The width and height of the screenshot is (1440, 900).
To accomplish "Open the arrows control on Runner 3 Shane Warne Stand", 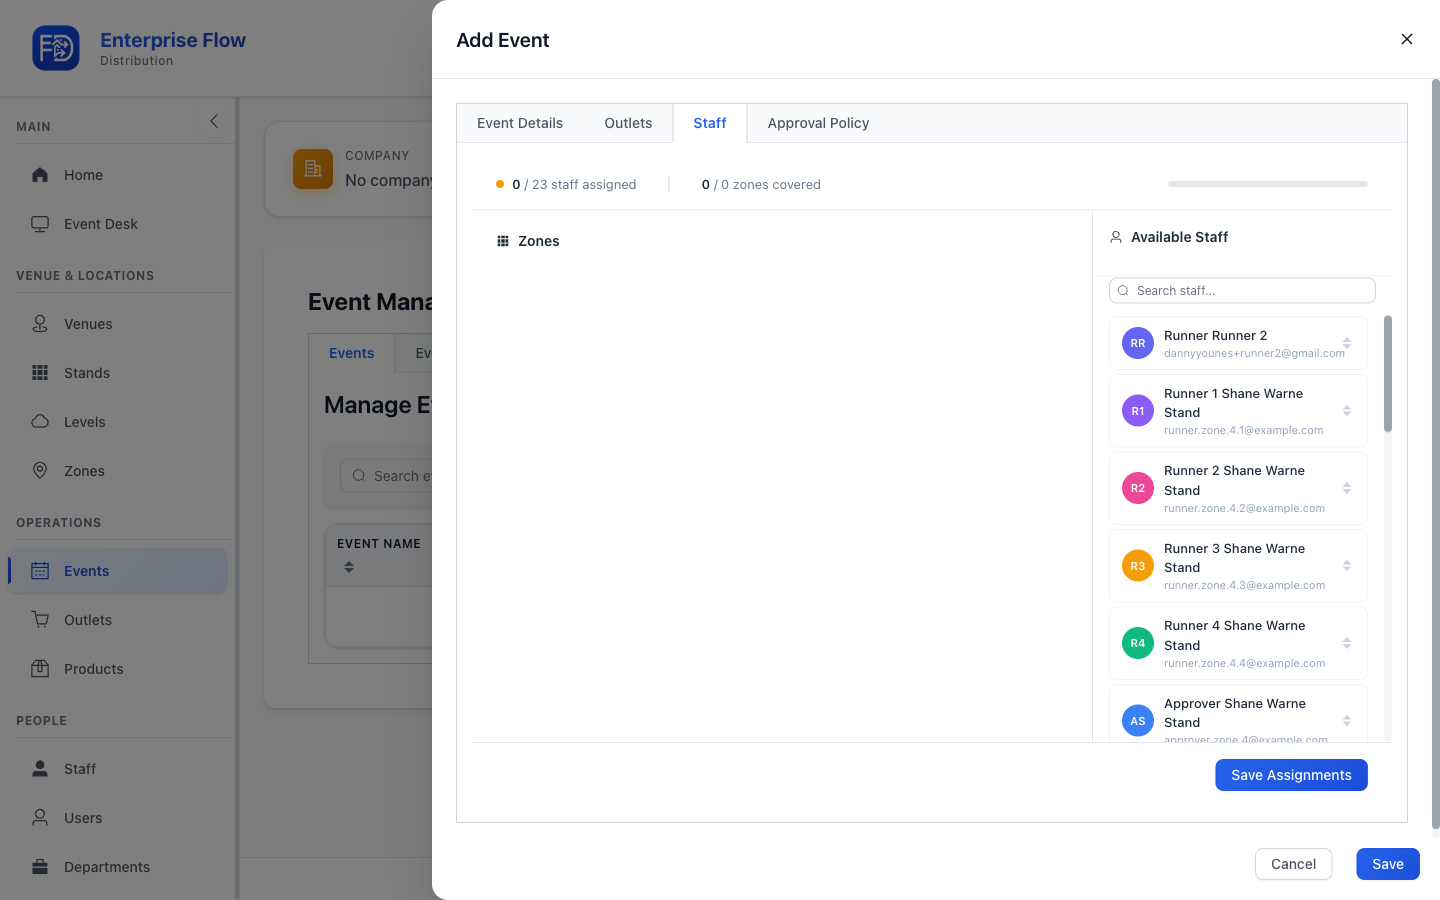I will [x=1347, y=566].
